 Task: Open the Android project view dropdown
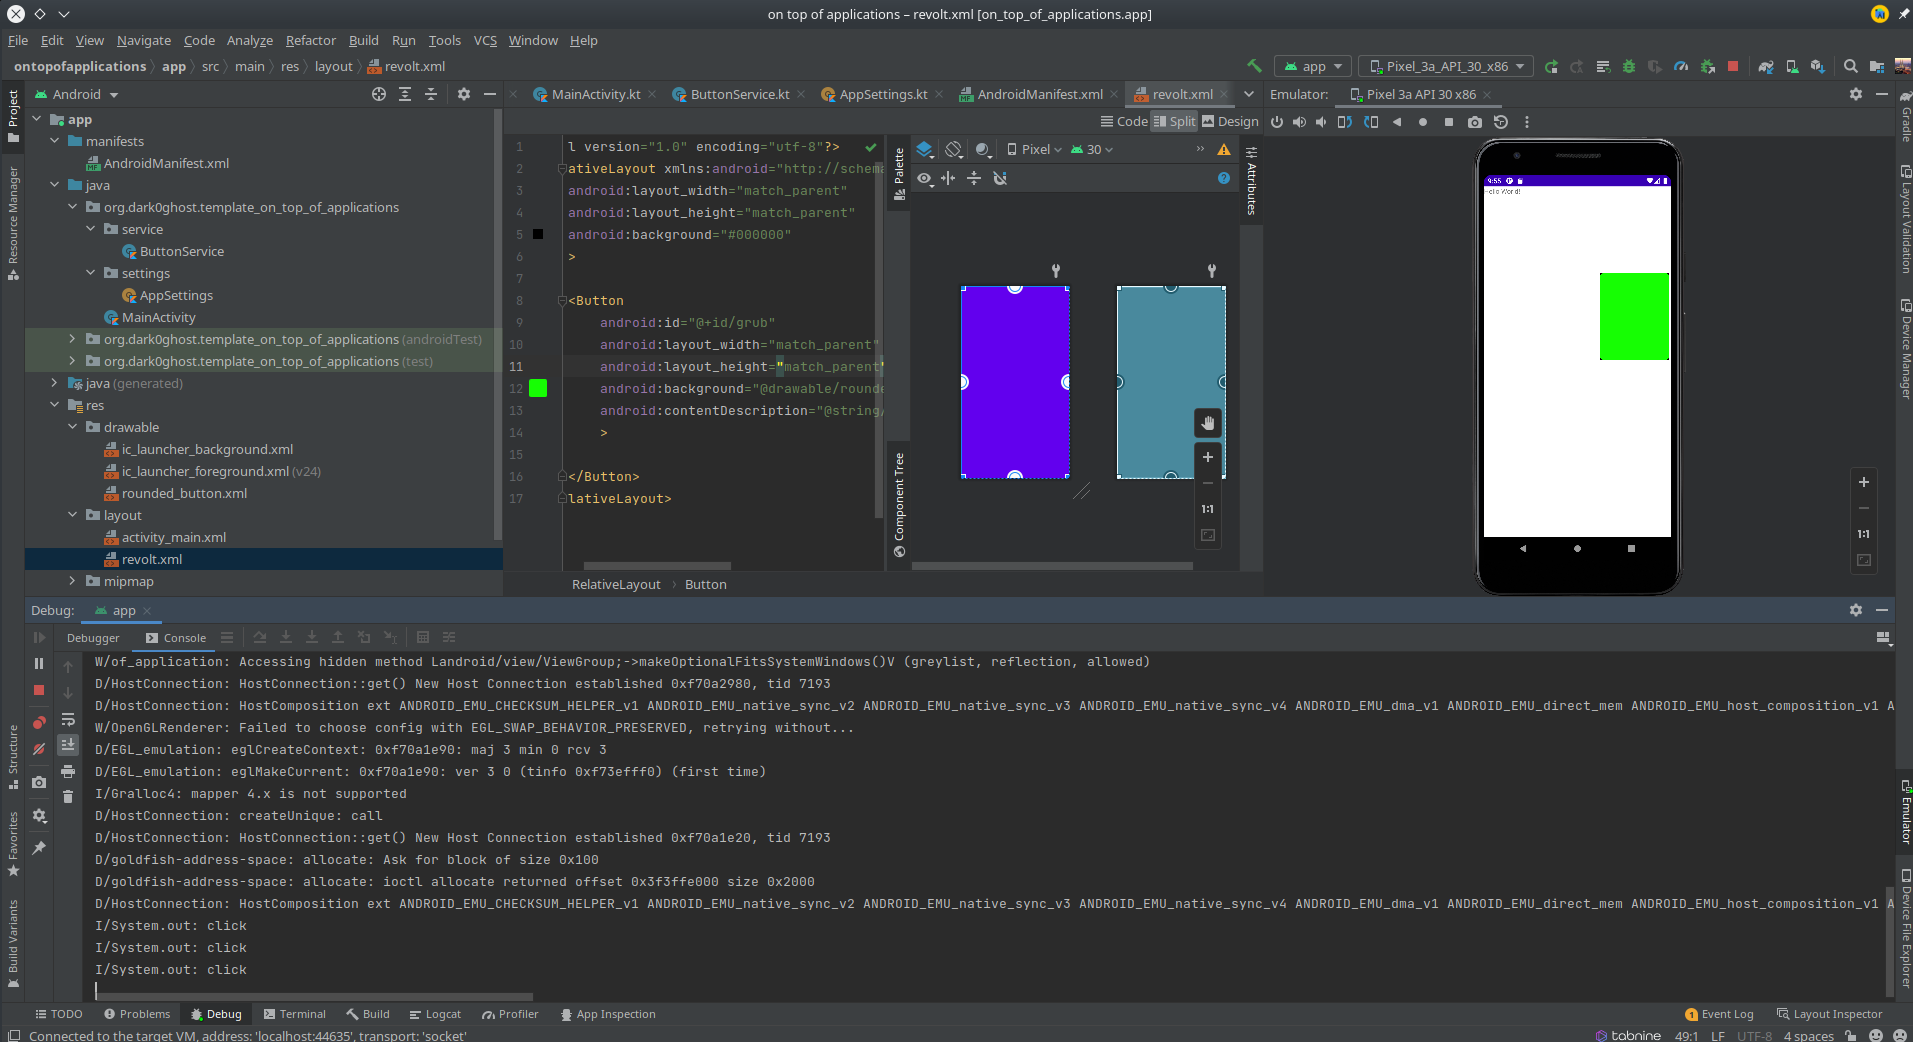pos(77,94)
